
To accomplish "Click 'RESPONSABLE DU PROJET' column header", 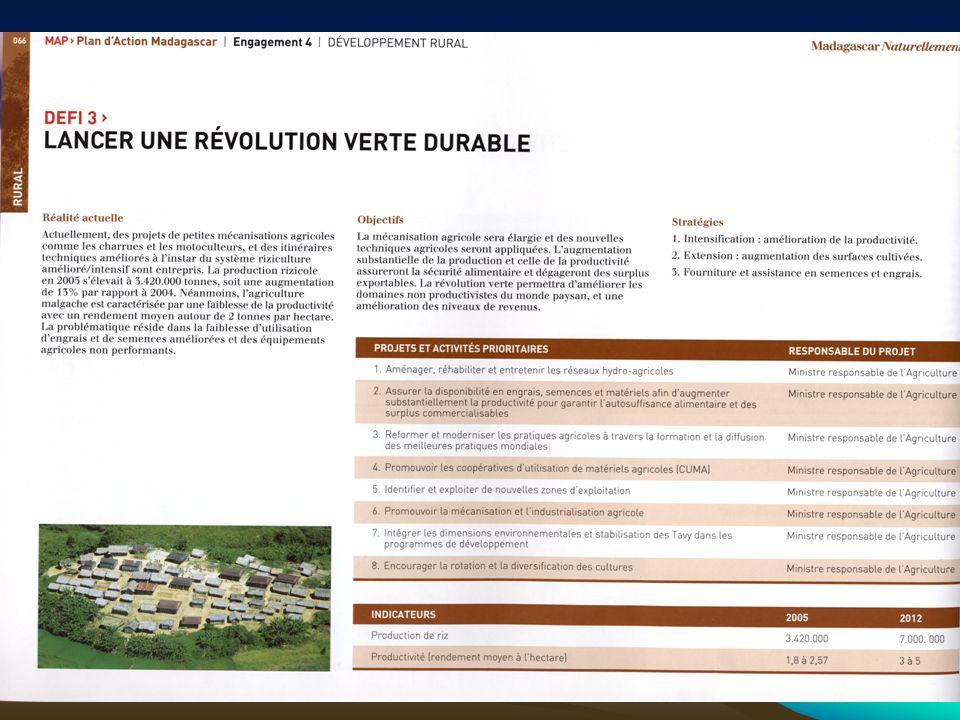I will (852, 351).
